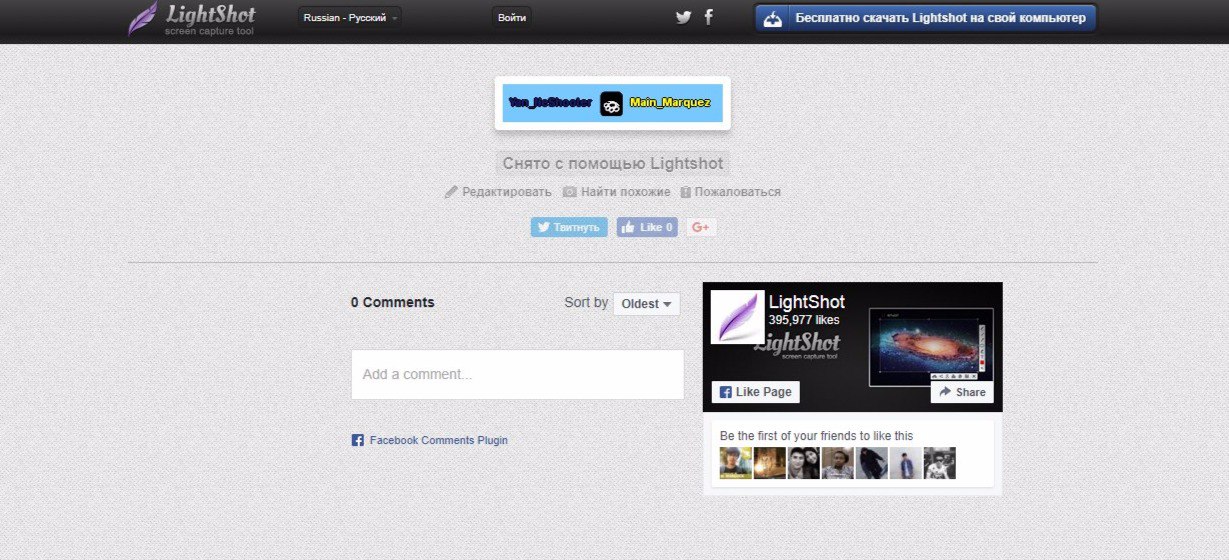Click the Facebook Like 0 button
The image size is (1229, 560).
tap(647, 227)
